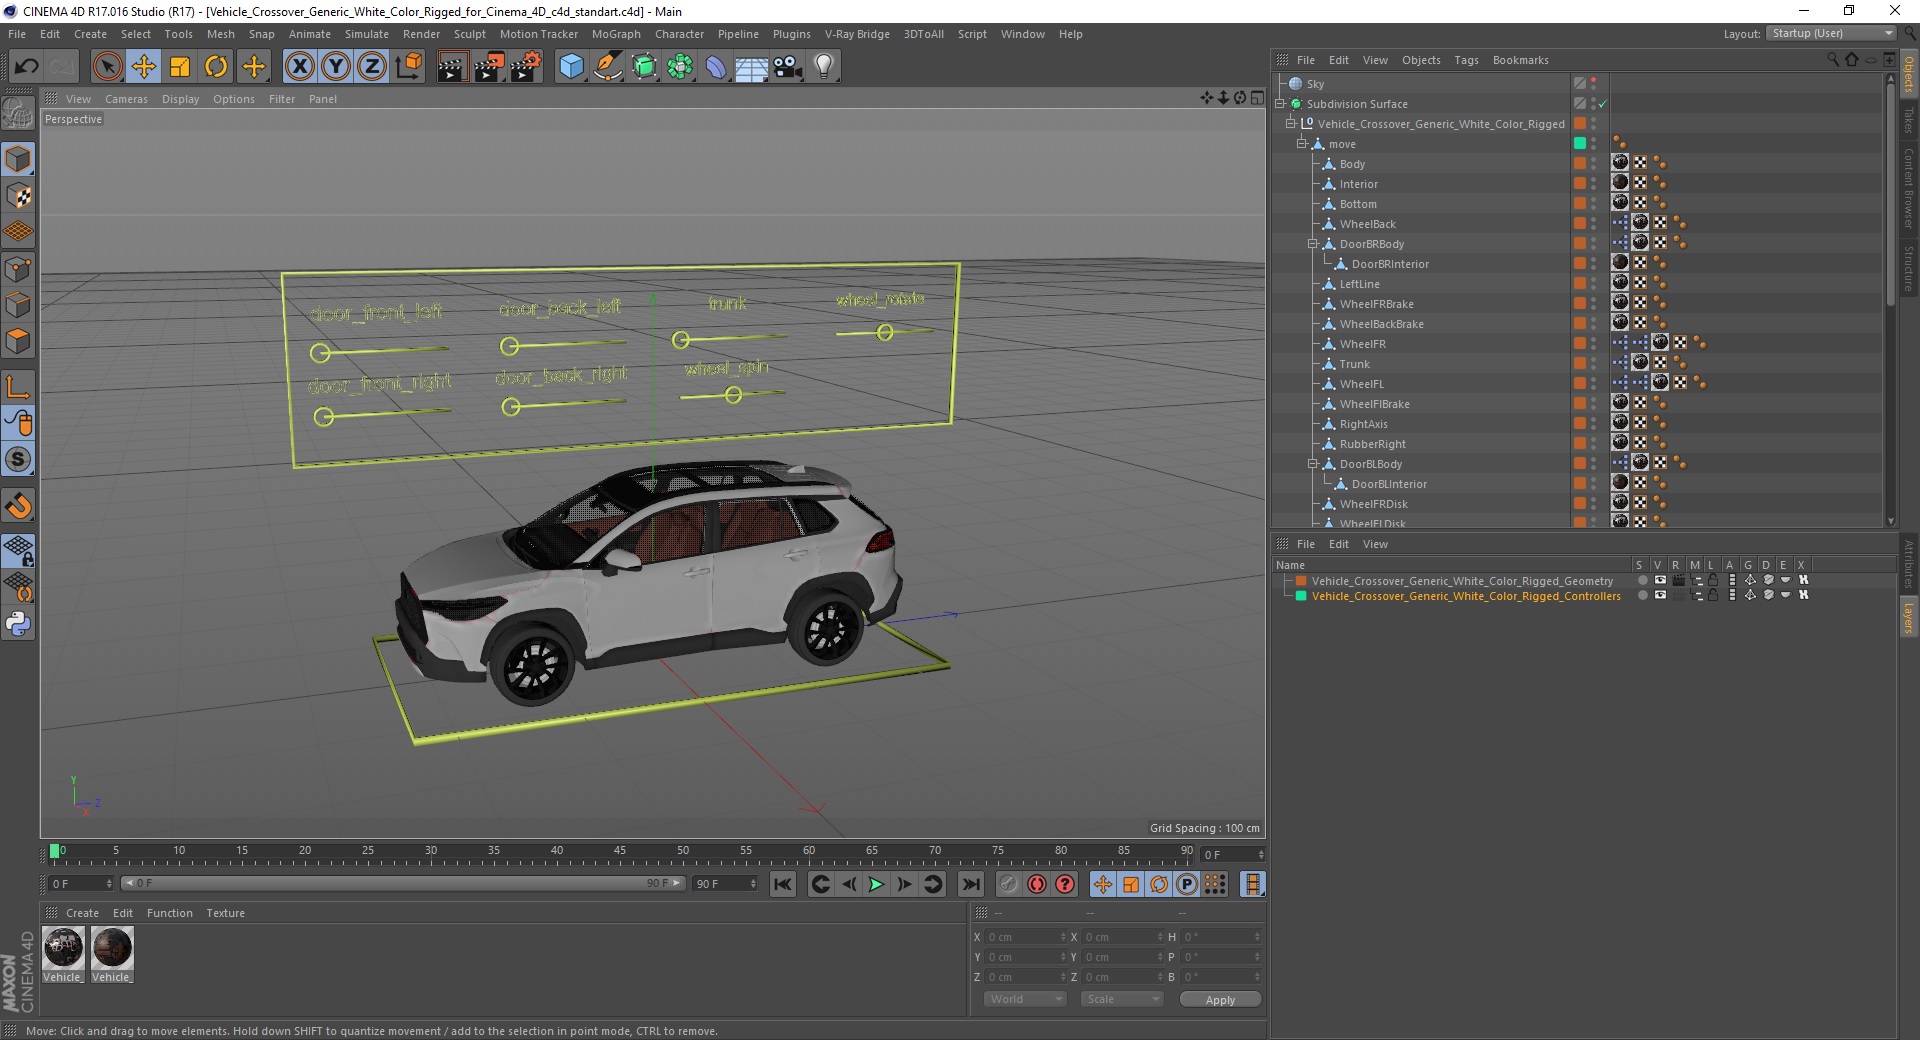
Task: Add a Light object
Action: (824, 67)
